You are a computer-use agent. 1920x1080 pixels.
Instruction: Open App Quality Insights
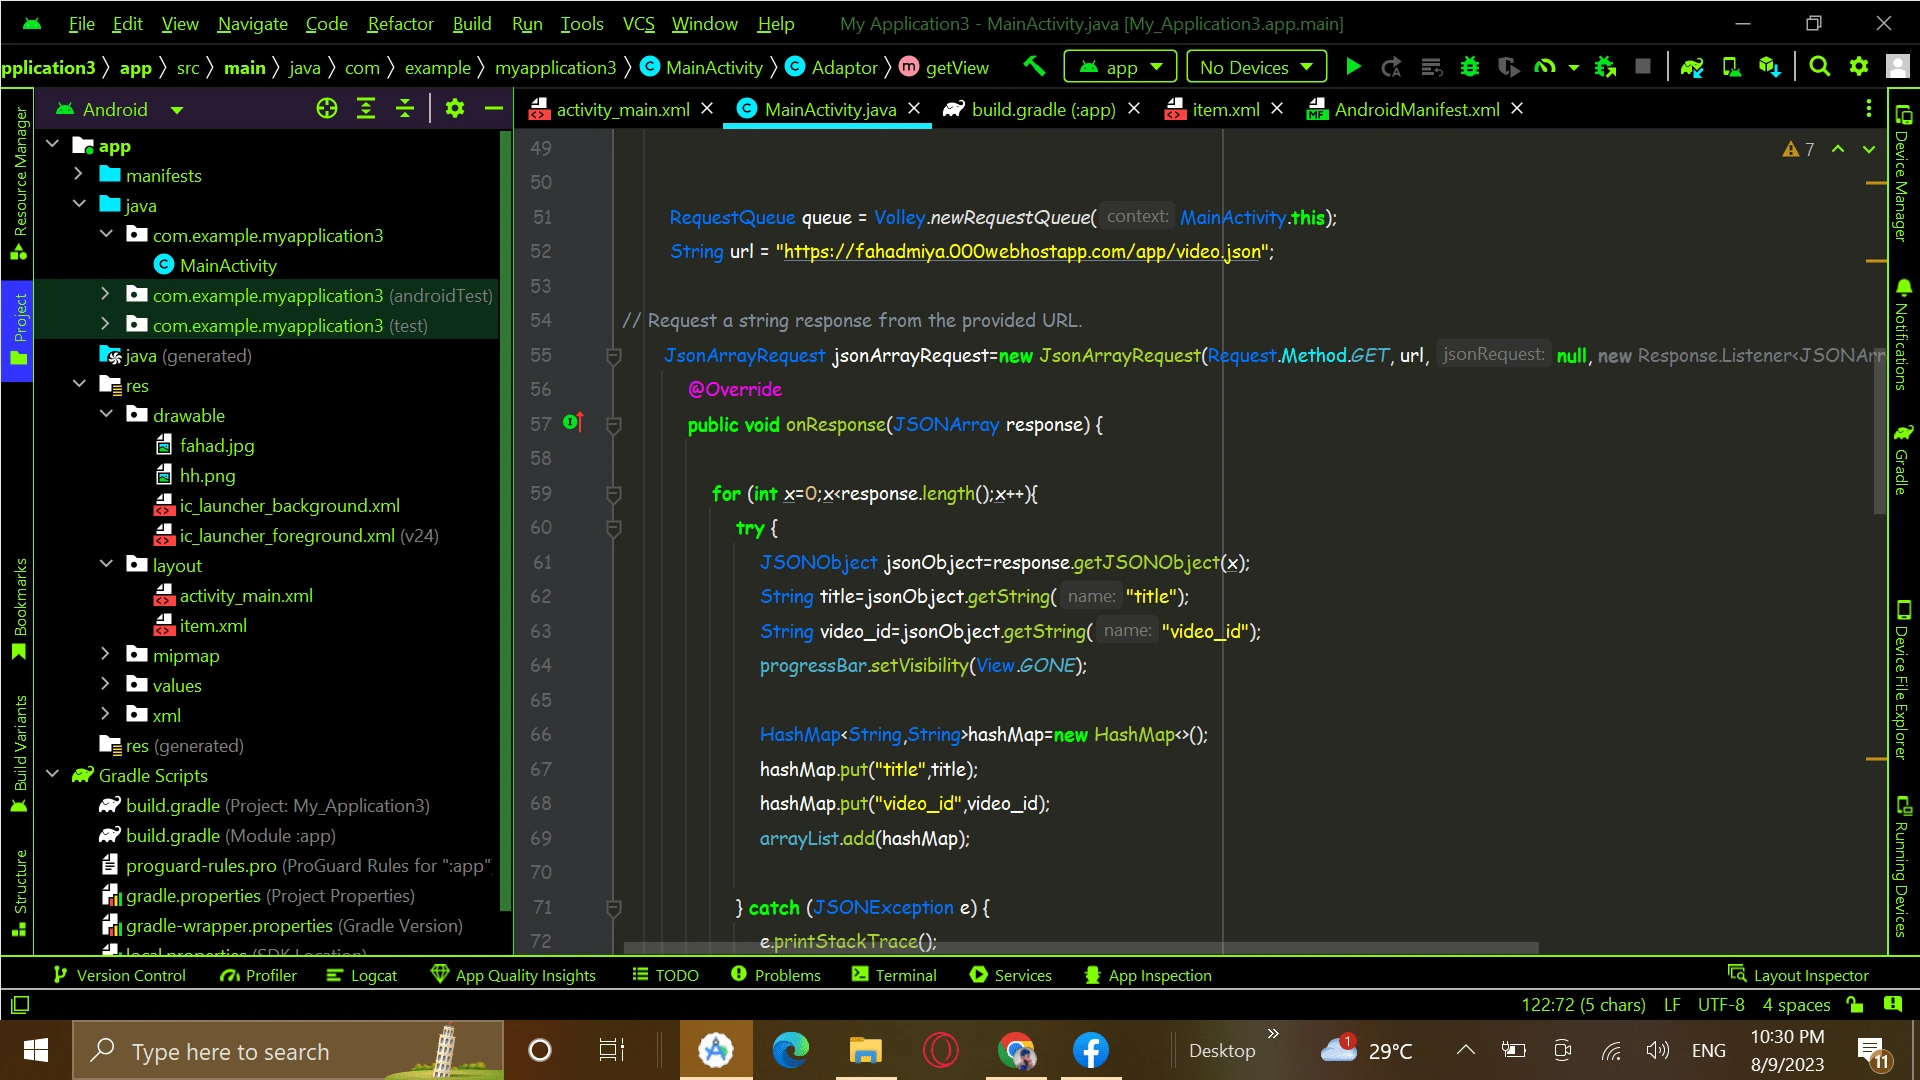pos(513,975)
